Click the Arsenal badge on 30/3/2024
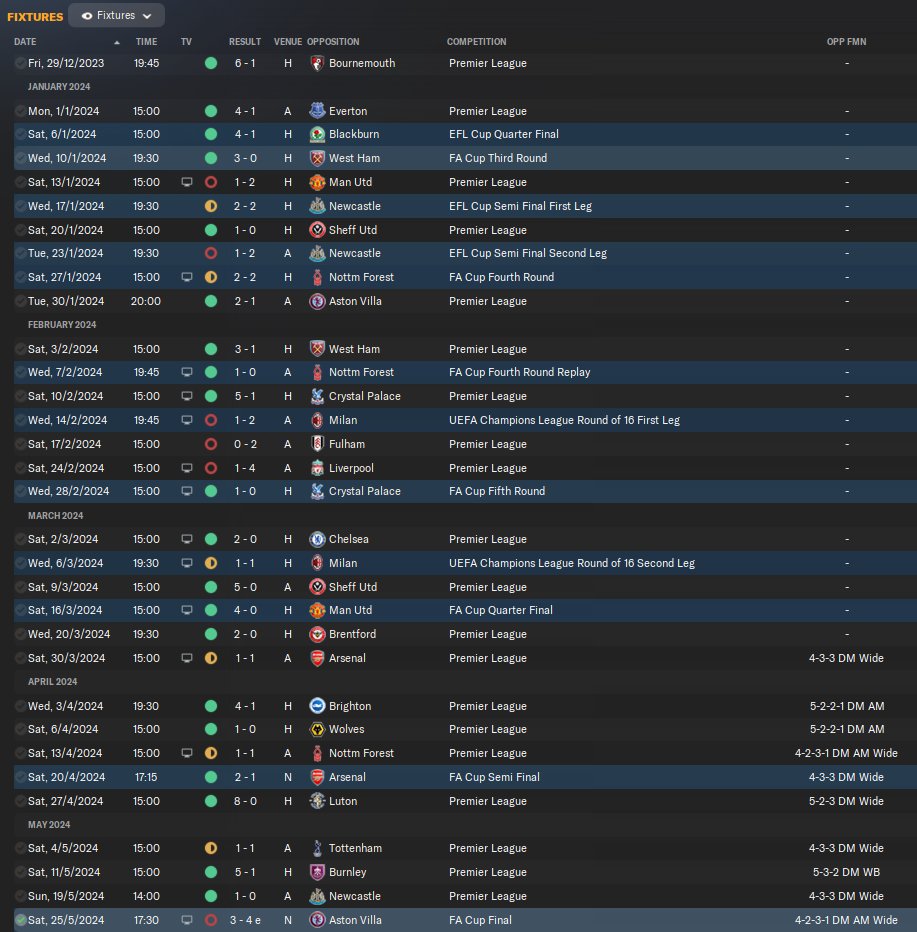 pos(317,658)
